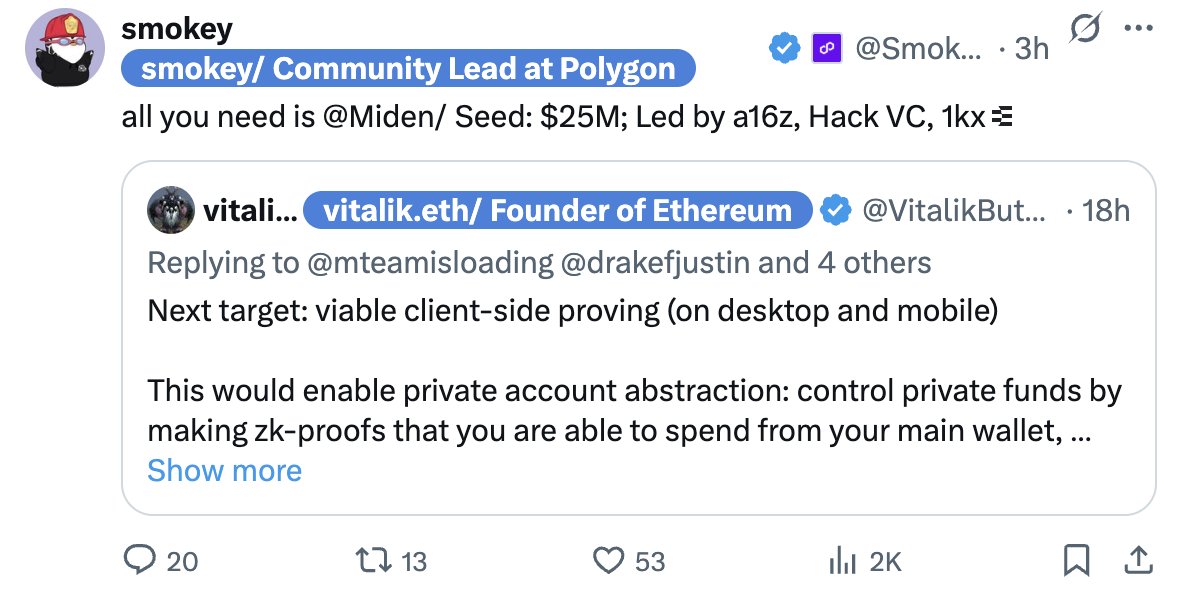Bookmark this tweet
1186x596 pixels.
coord(1076,562)
